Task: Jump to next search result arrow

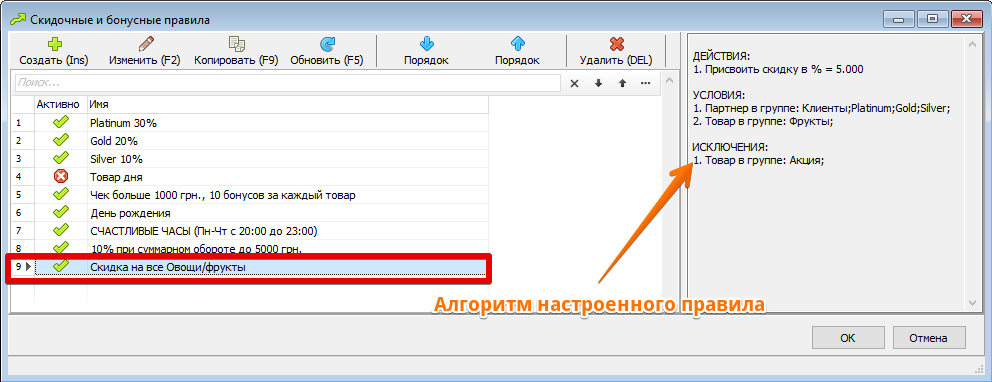Action: [598, 83]
